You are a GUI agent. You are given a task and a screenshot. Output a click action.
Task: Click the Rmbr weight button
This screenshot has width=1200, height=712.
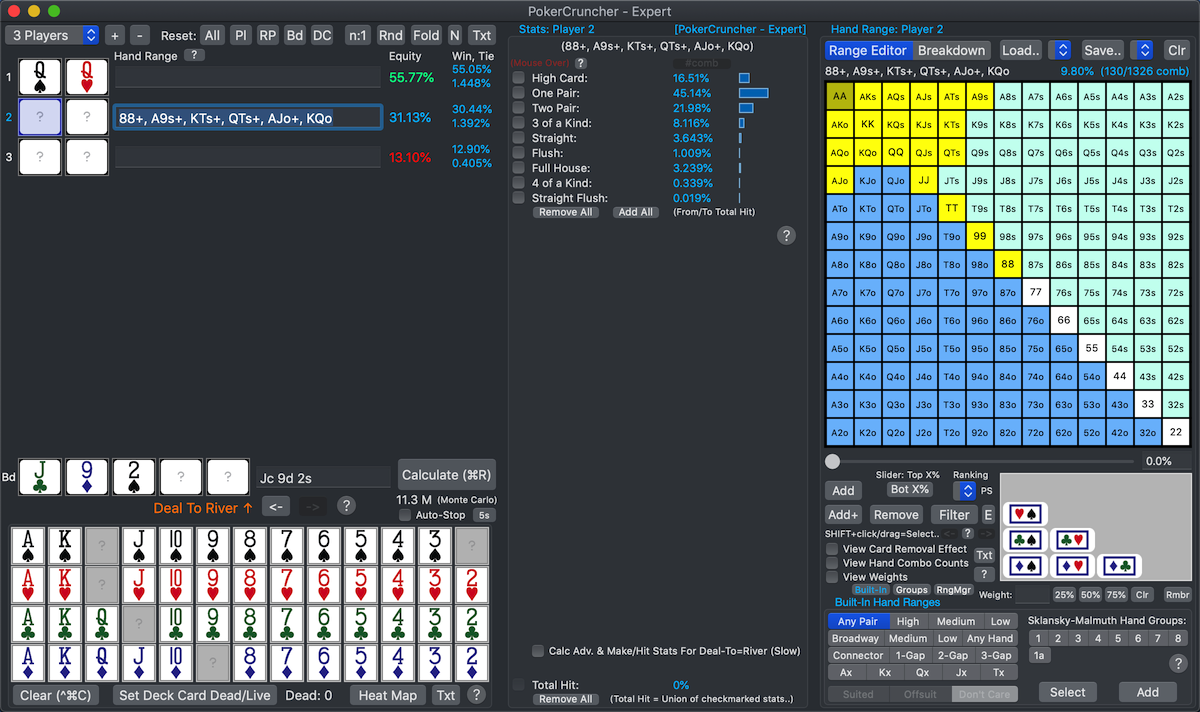click(x=1178, y=595)
